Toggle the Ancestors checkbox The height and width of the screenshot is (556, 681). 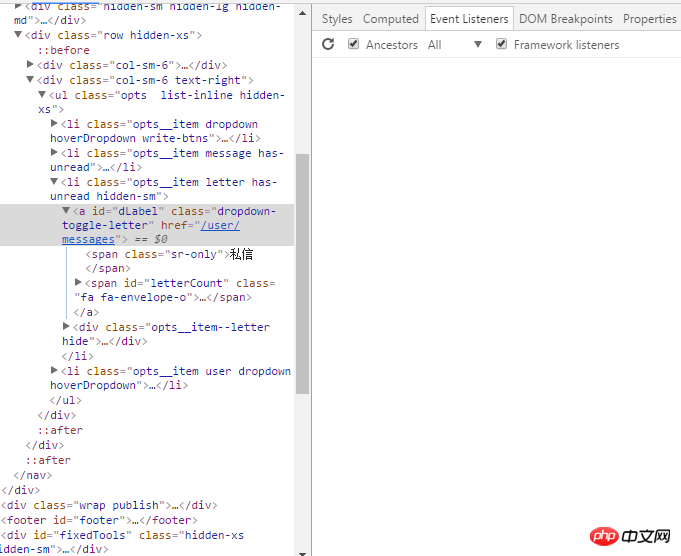(354, 44)
